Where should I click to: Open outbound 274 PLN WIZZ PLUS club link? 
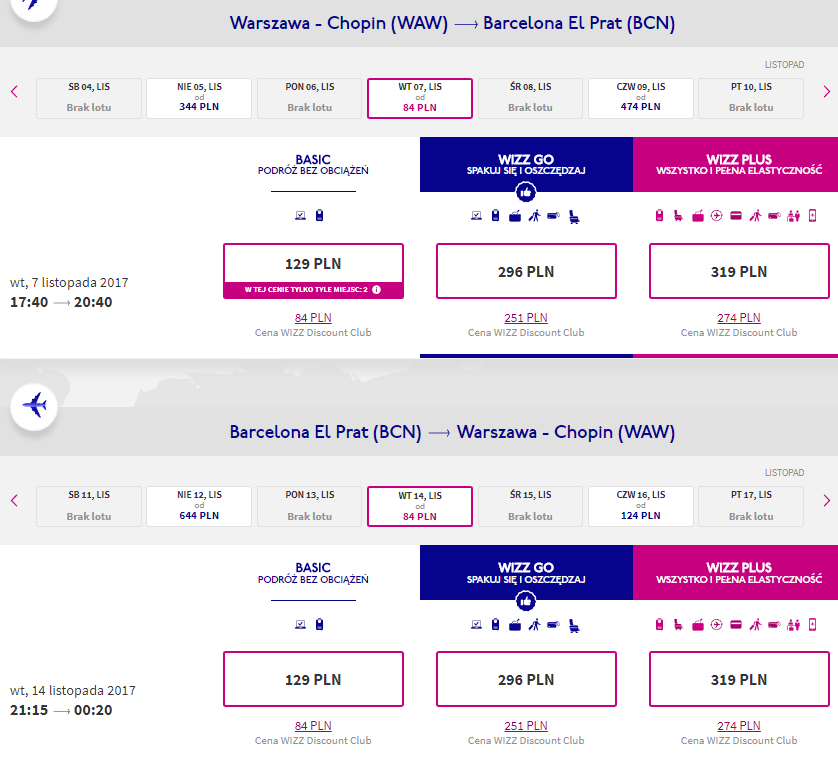[739, 318]
